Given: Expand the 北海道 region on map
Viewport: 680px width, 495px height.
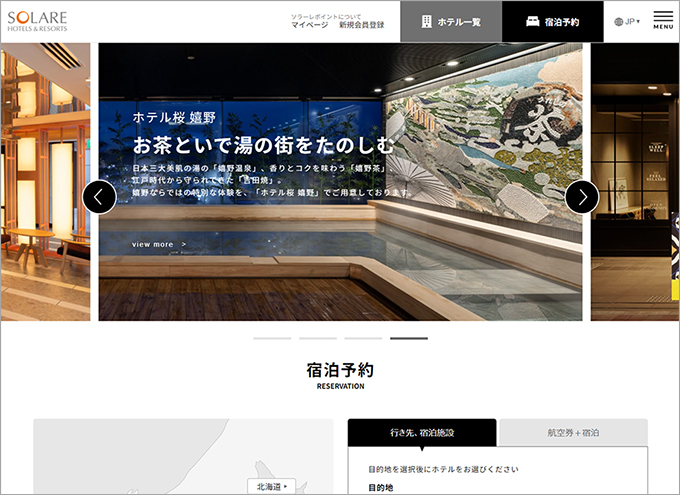Looking at the screenshot, I should coord(271,487).
